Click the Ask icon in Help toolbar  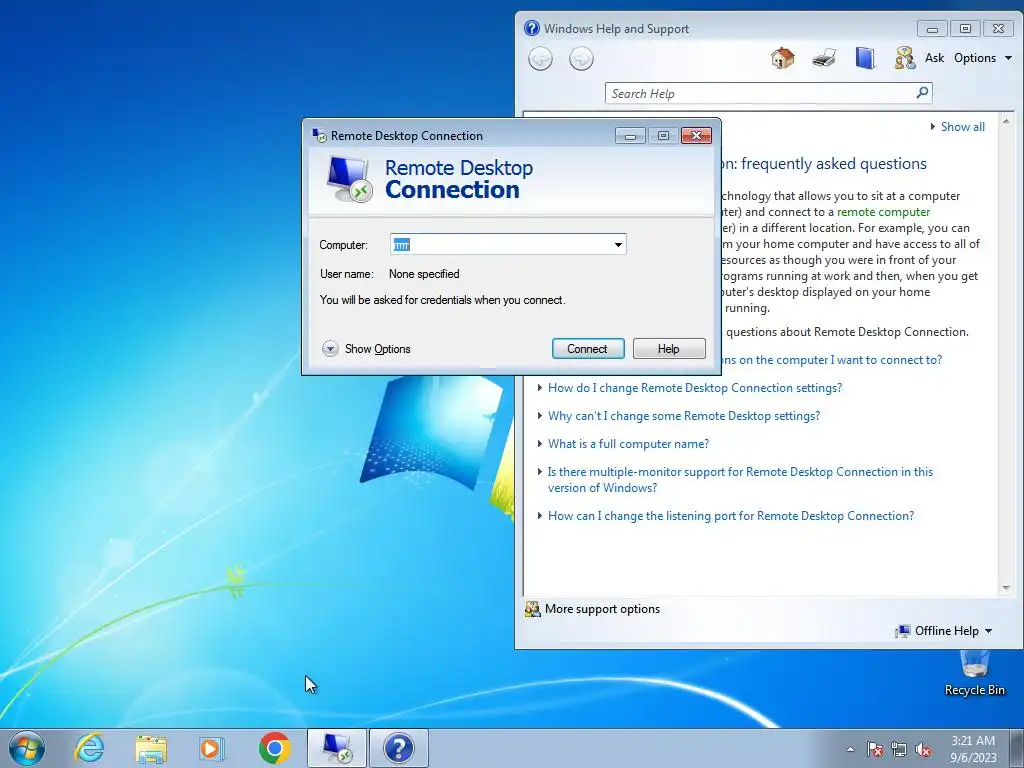point(904,58)
